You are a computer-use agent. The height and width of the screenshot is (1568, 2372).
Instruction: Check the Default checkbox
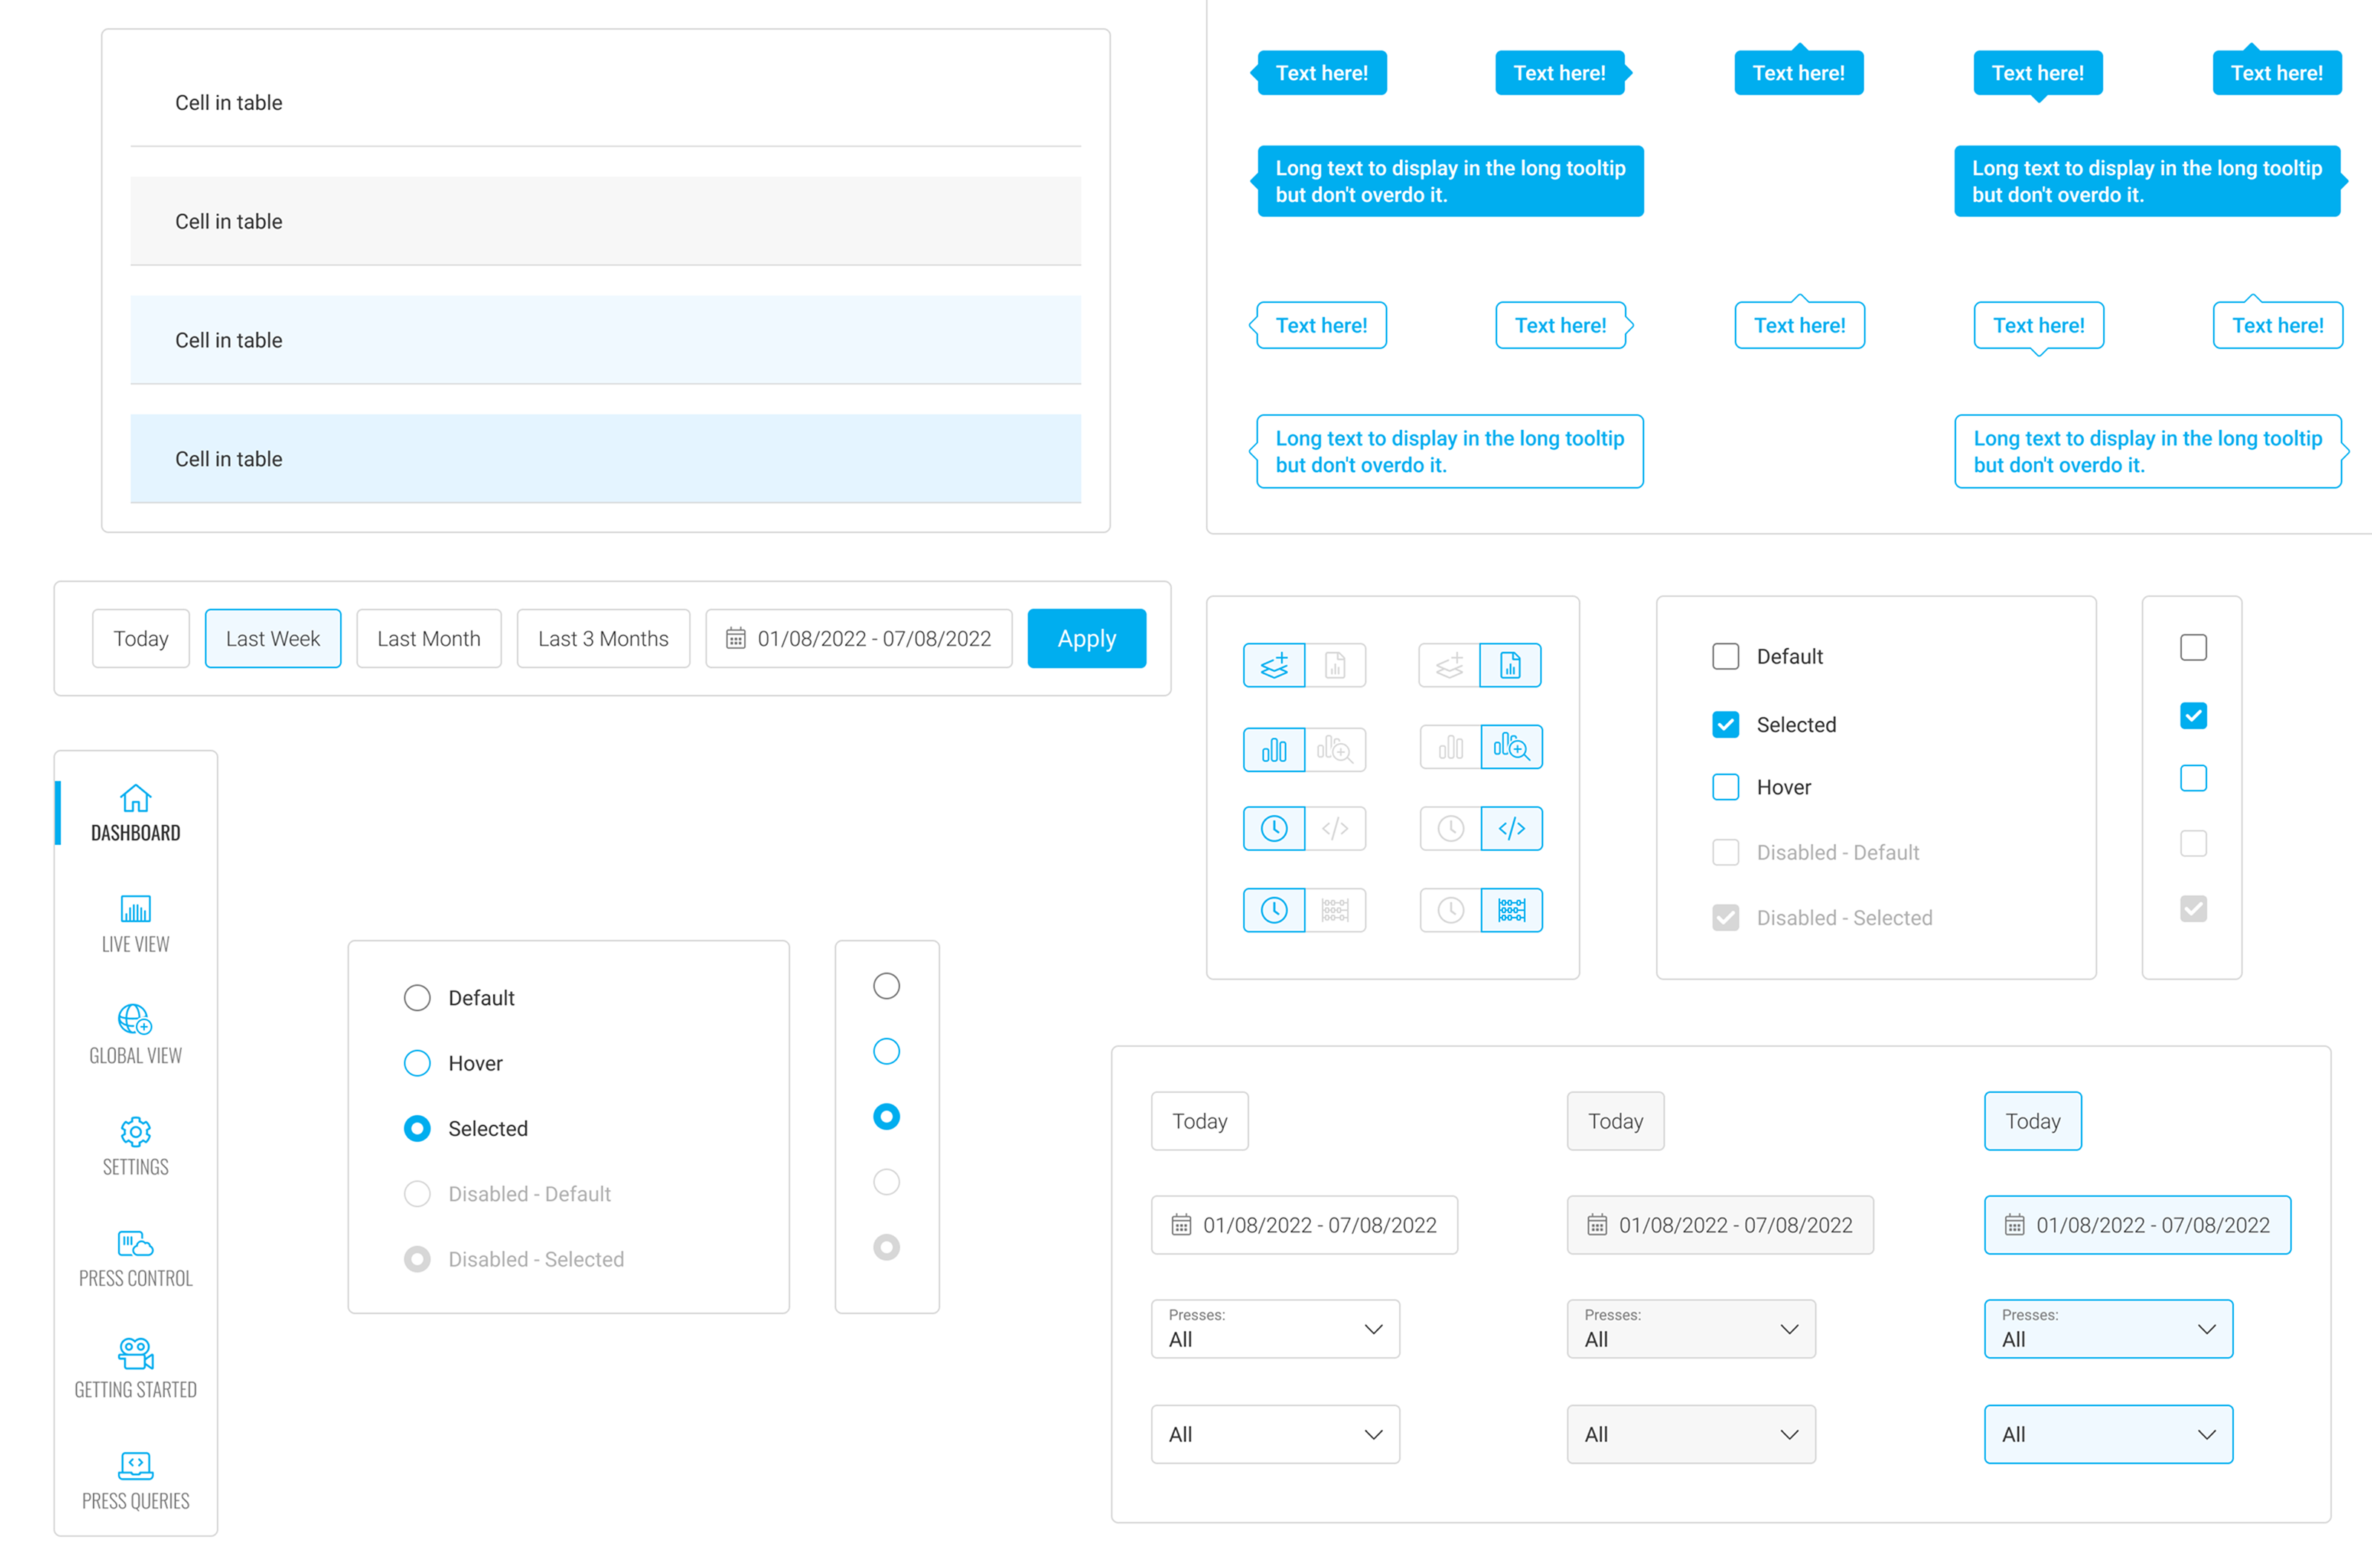[x=1725, y=656]
